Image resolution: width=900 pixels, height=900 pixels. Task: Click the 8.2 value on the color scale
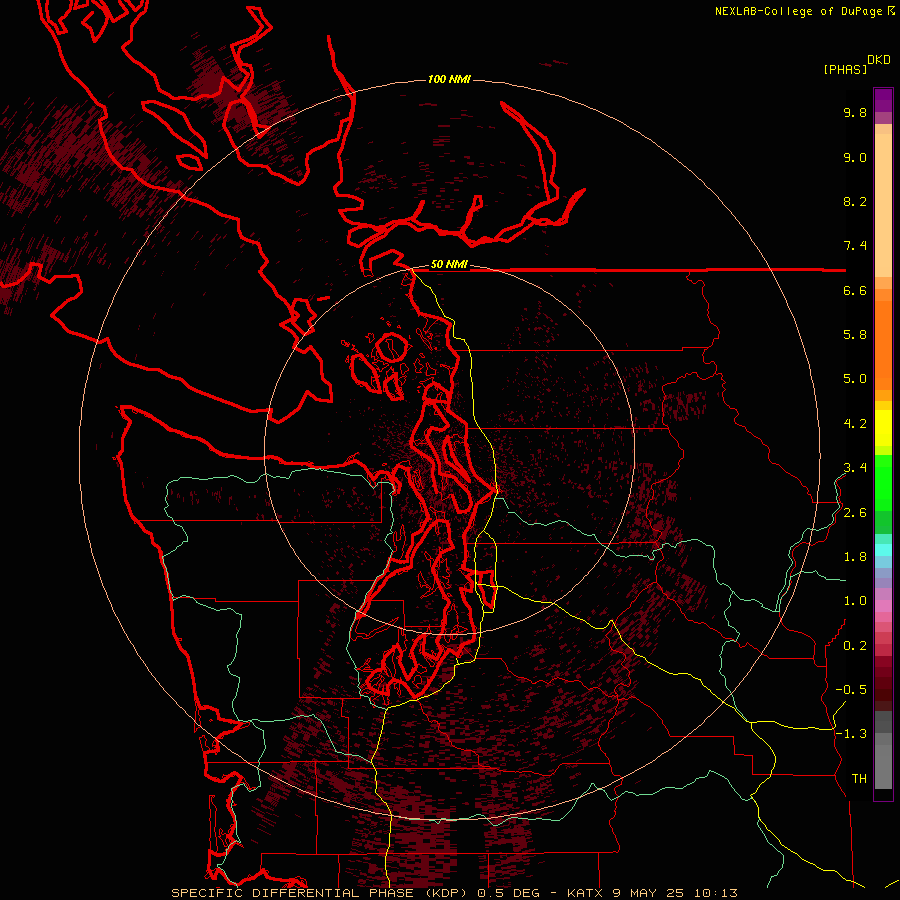(855, 201)
